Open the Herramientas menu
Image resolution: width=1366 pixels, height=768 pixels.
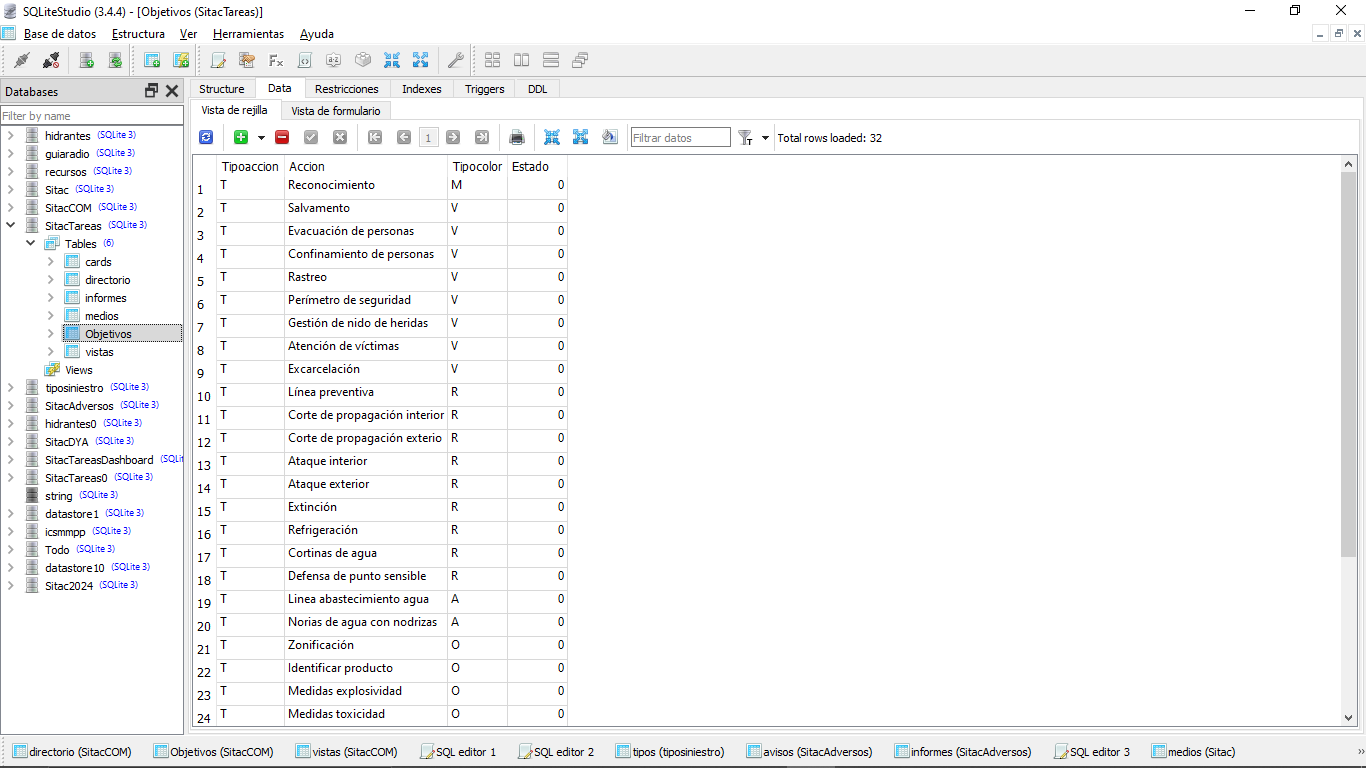248,34
